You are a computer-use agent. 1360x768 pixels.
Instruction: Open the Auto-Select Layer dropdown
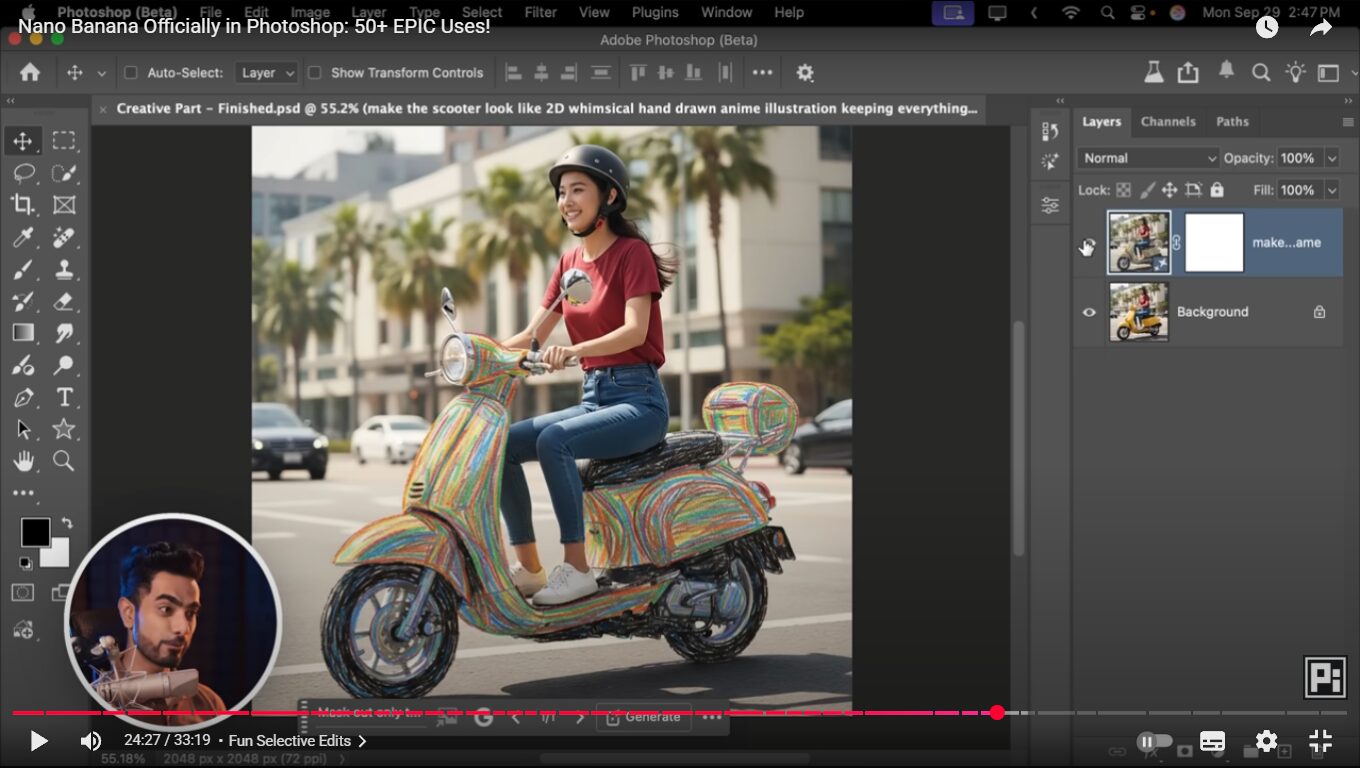click(266, 73)
